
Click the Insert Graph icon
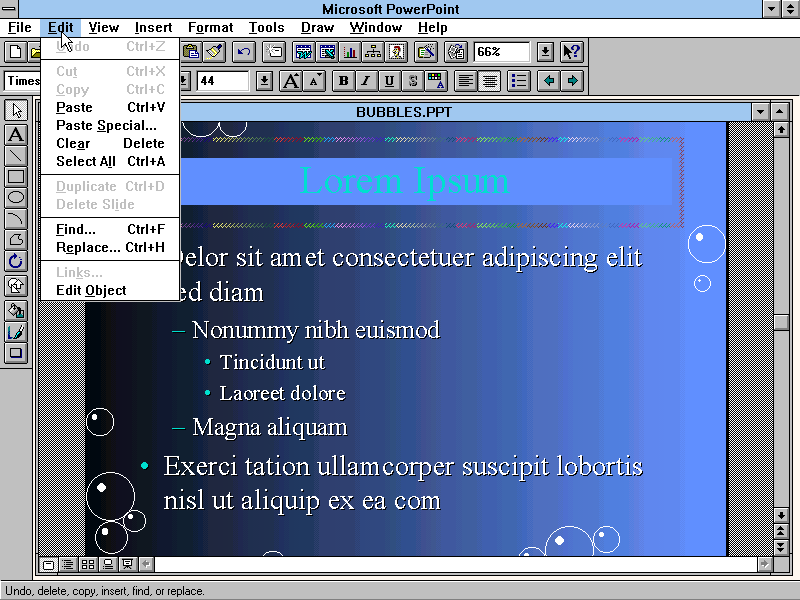click(x=348, y=51)
